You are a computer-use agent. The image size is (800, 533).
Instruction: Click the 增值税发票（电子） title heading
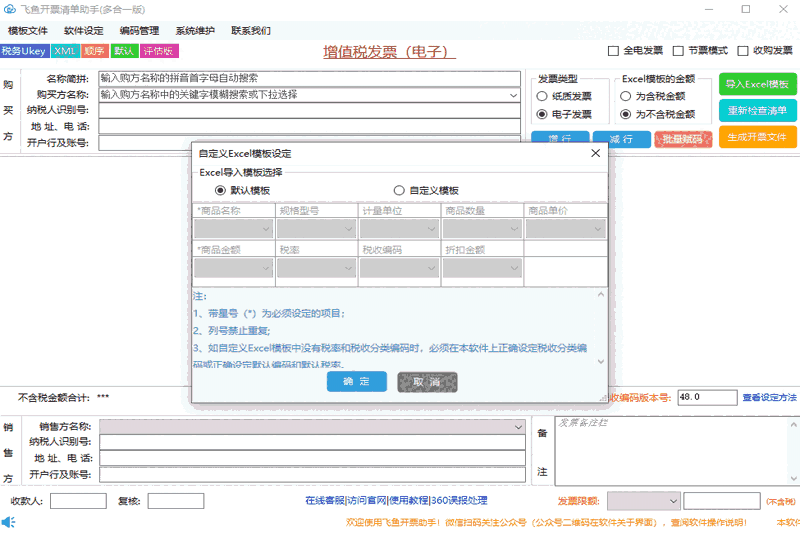coord(389,52)
